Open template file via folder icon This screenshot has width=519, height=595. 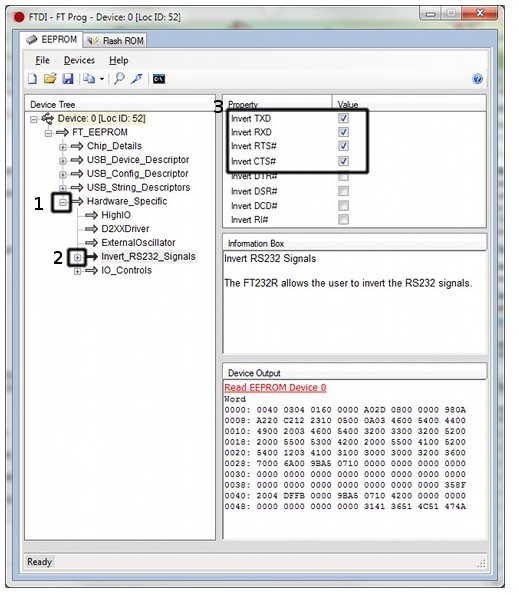[x=50, y=79]
